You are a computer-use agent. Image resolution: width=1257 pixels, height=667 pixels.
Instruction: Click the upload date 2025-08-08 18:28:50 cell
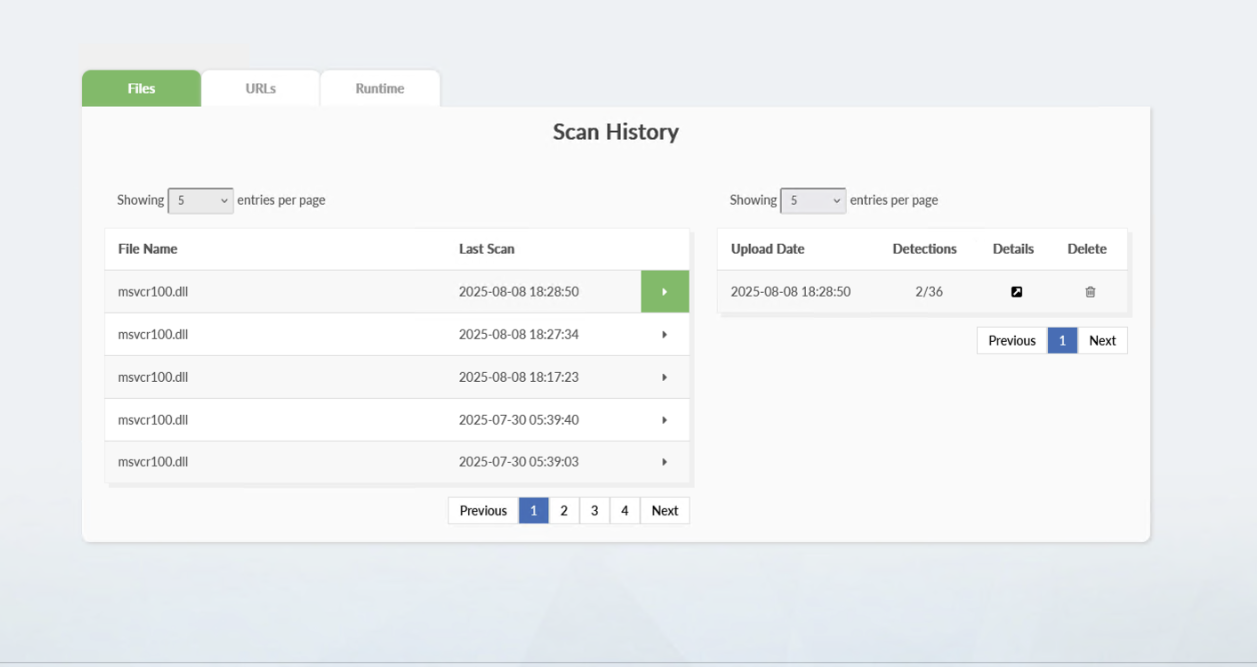(791, 292)
